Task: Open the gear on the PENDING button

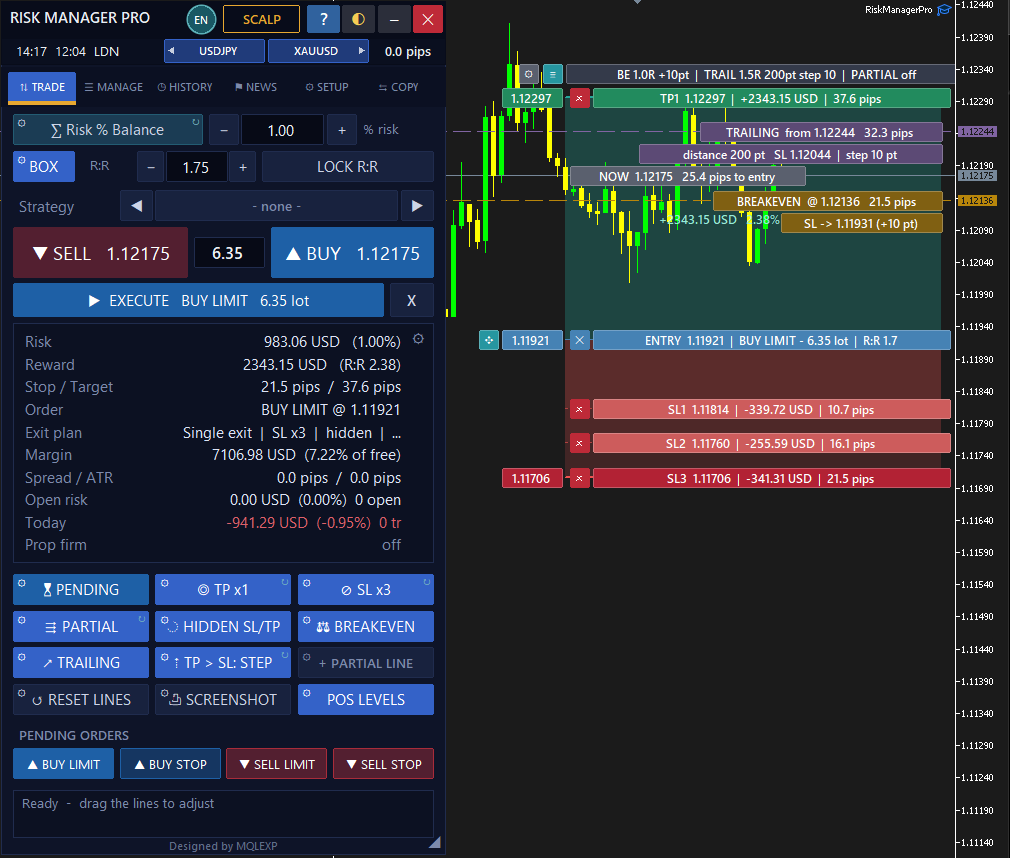Action: 21,582
